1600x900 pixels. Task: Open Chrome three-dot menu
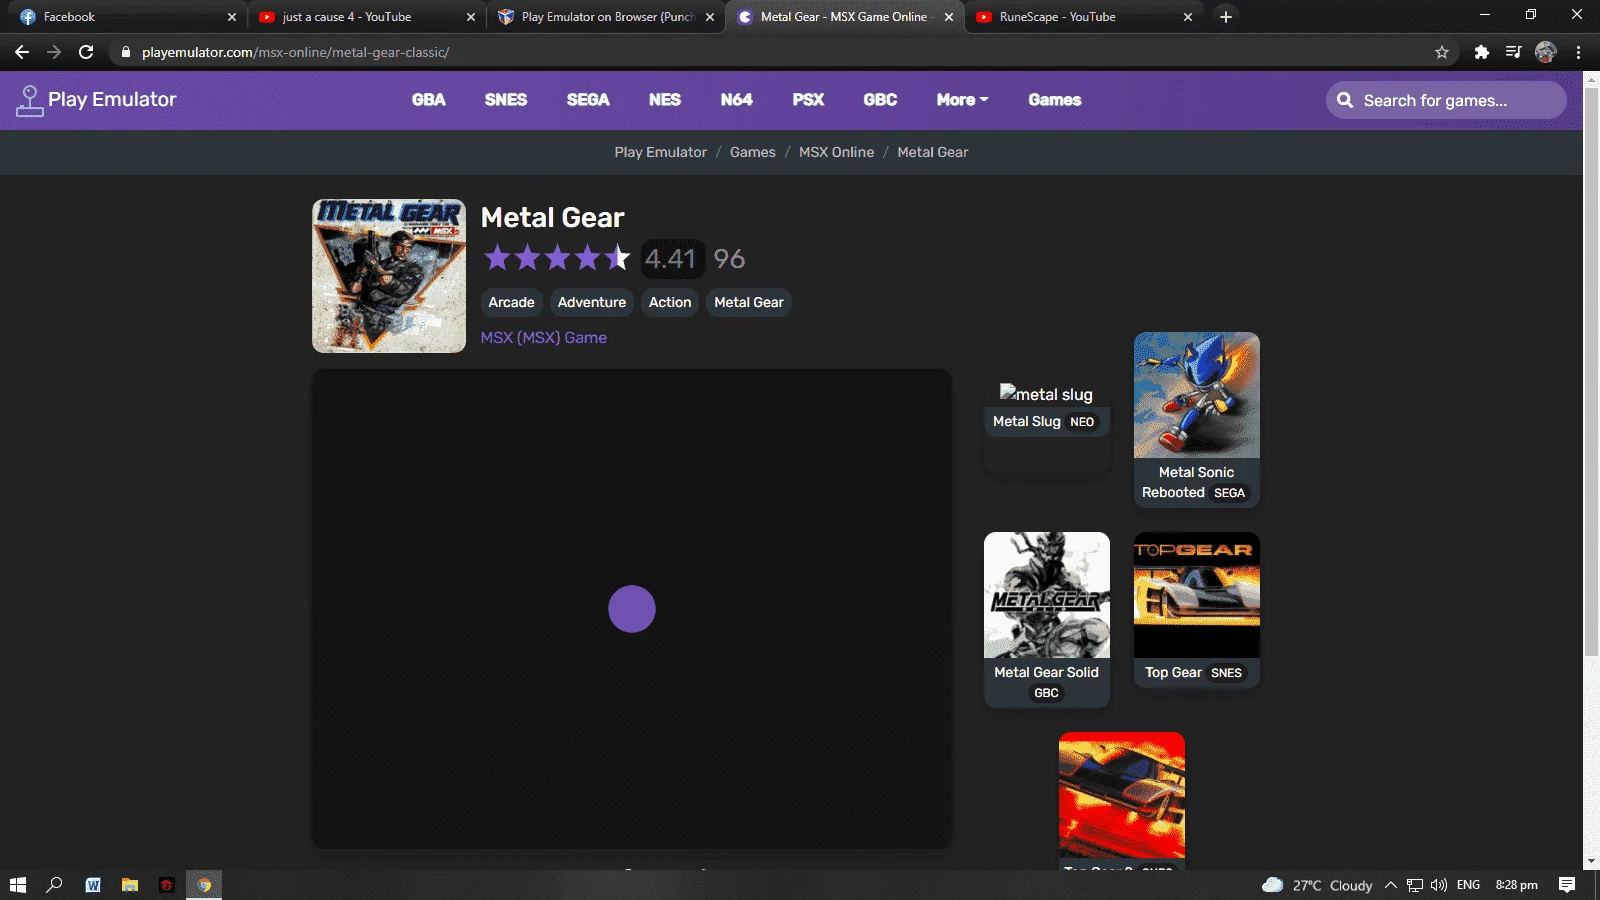(x=1579, y=52)
